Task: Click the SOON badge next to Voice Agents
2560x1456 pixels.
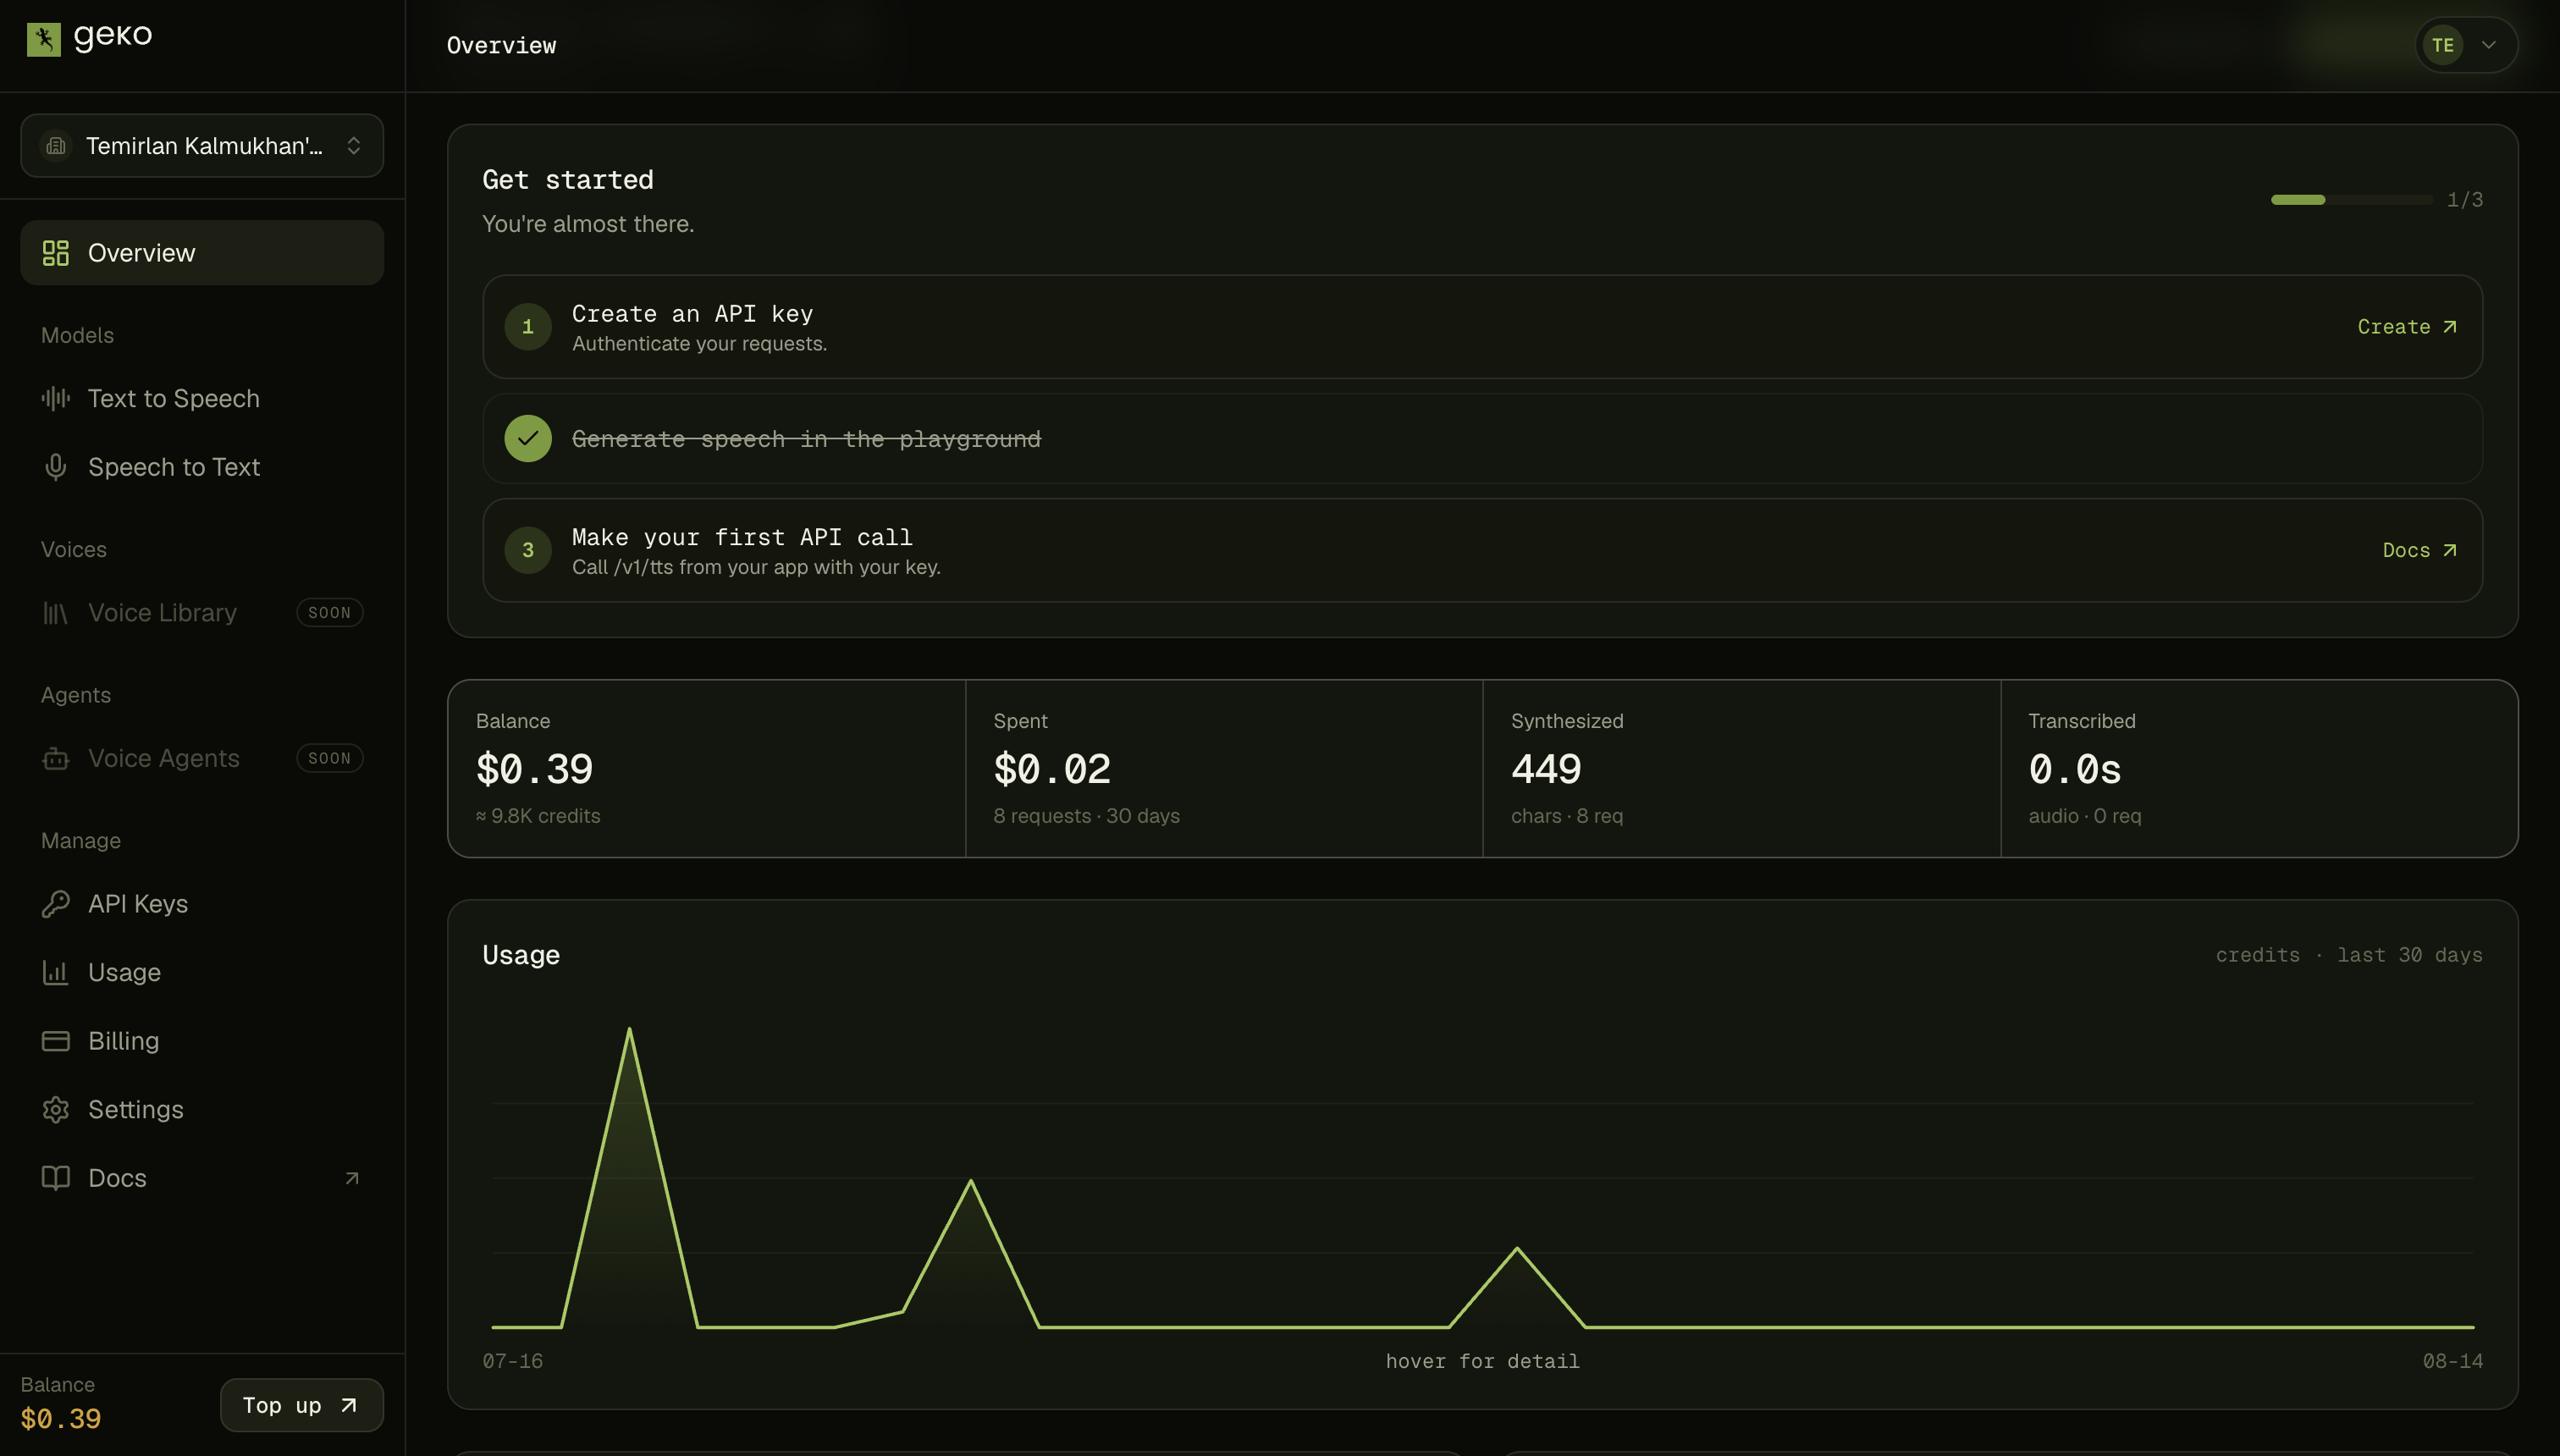Action: pos(329,758)
